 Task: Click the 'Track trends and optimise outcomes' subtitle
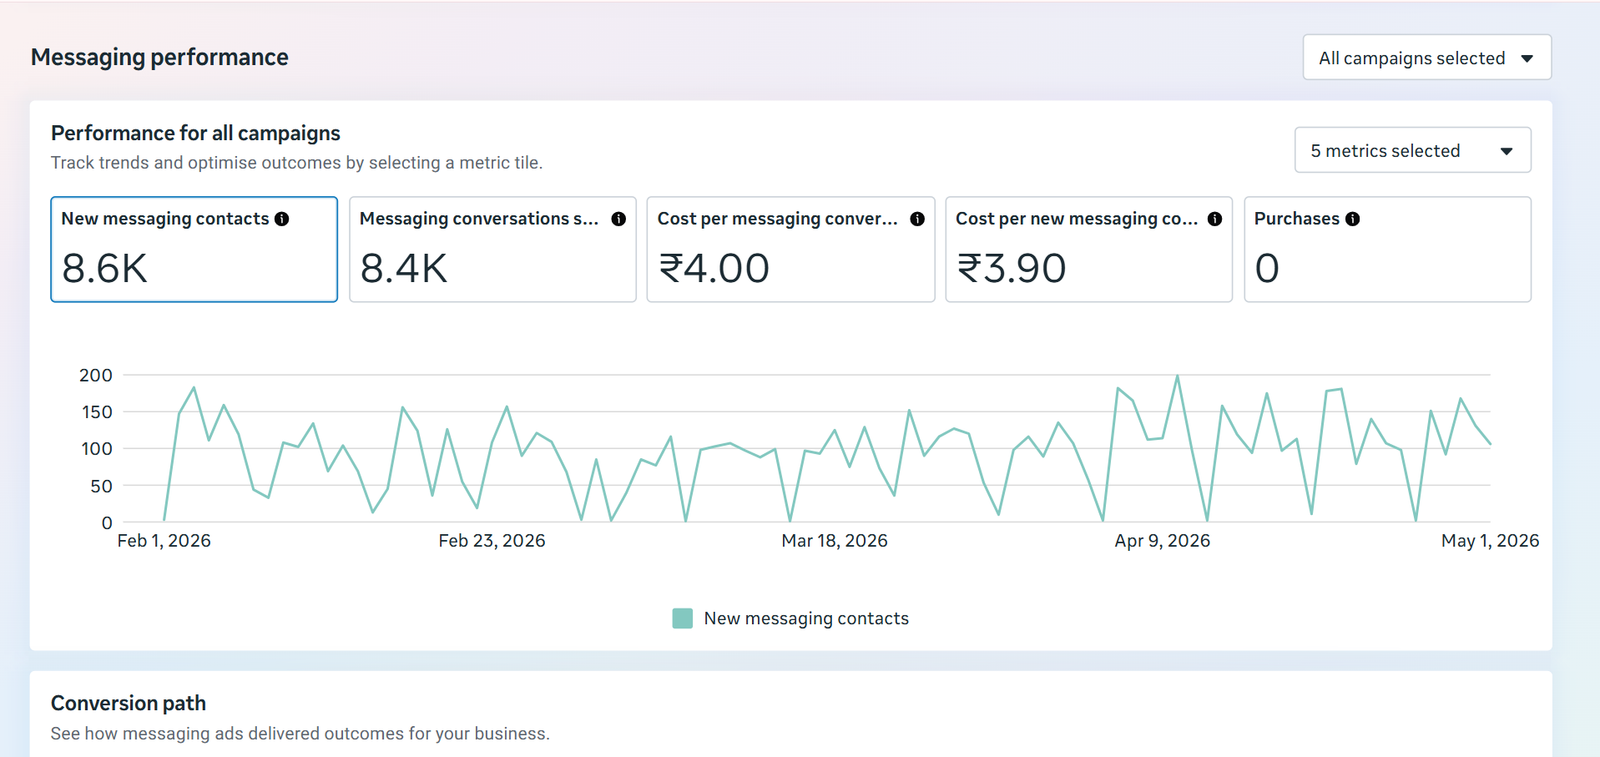[297, 163]
